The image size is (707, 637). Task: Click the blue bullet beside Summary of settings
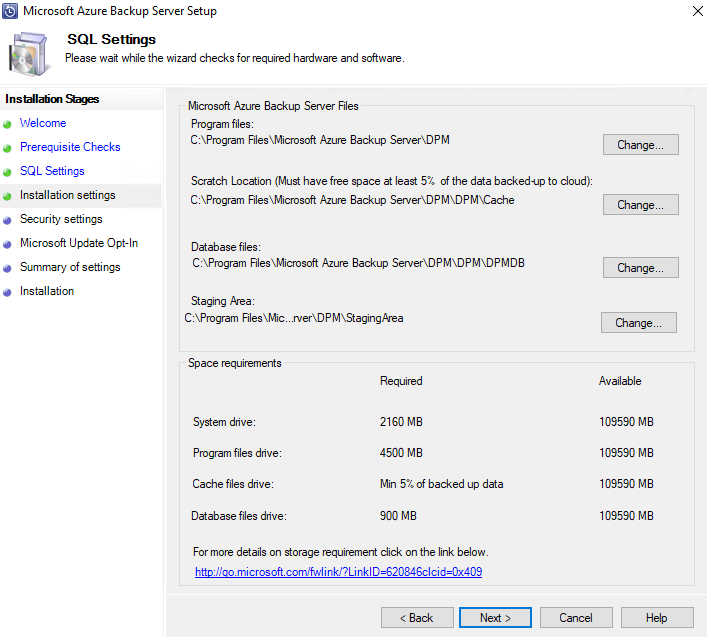tap(7, 268)
